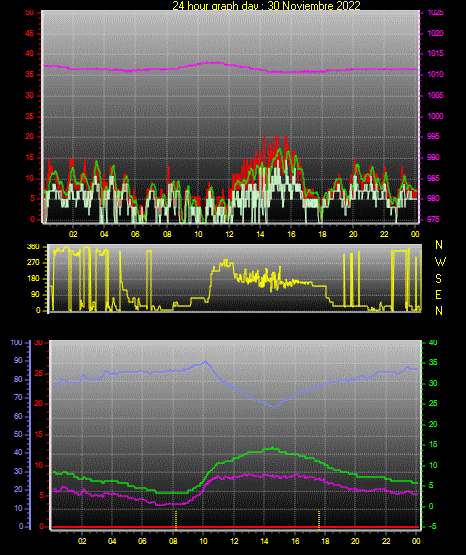Click the E compass label beside direction graph
The width and height of the screenshot is (466, 555).
pyautogui.click(x=438, y=295)
